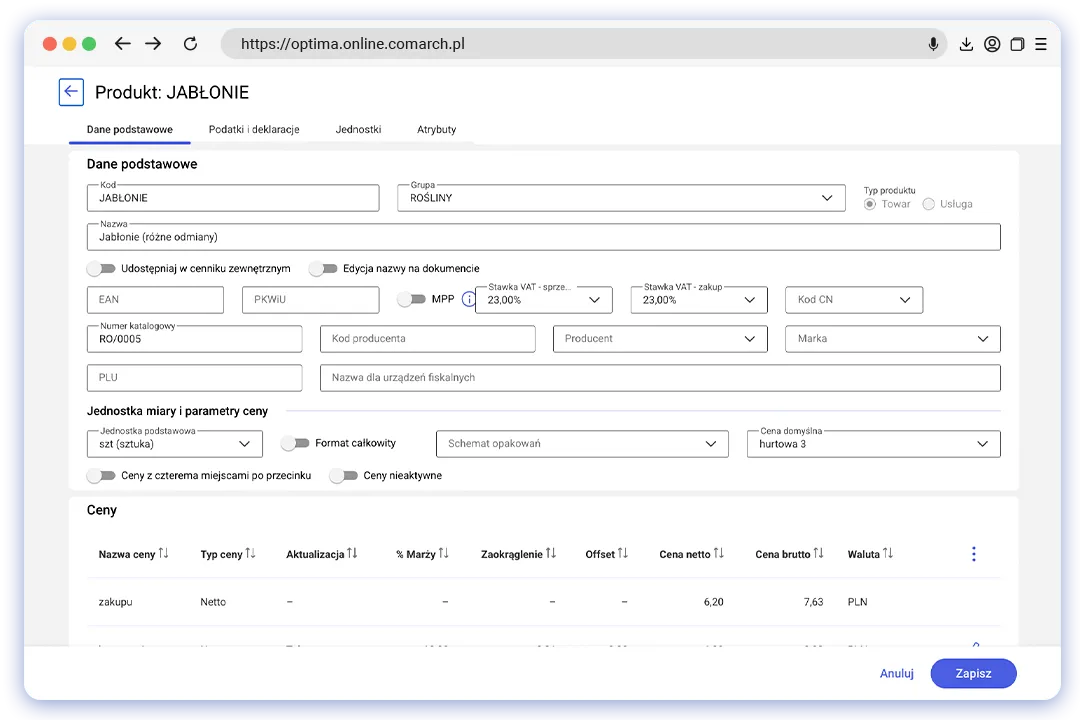The image size is (1080, 720).
Task: Sort by Cena netto column arrows
Action: click(718, 554)
